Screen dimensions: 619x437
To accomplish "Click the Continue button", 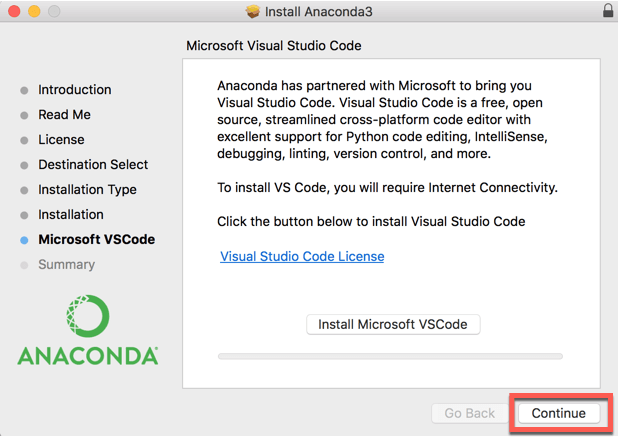I will pyautogui.click(x=559, y=413).
